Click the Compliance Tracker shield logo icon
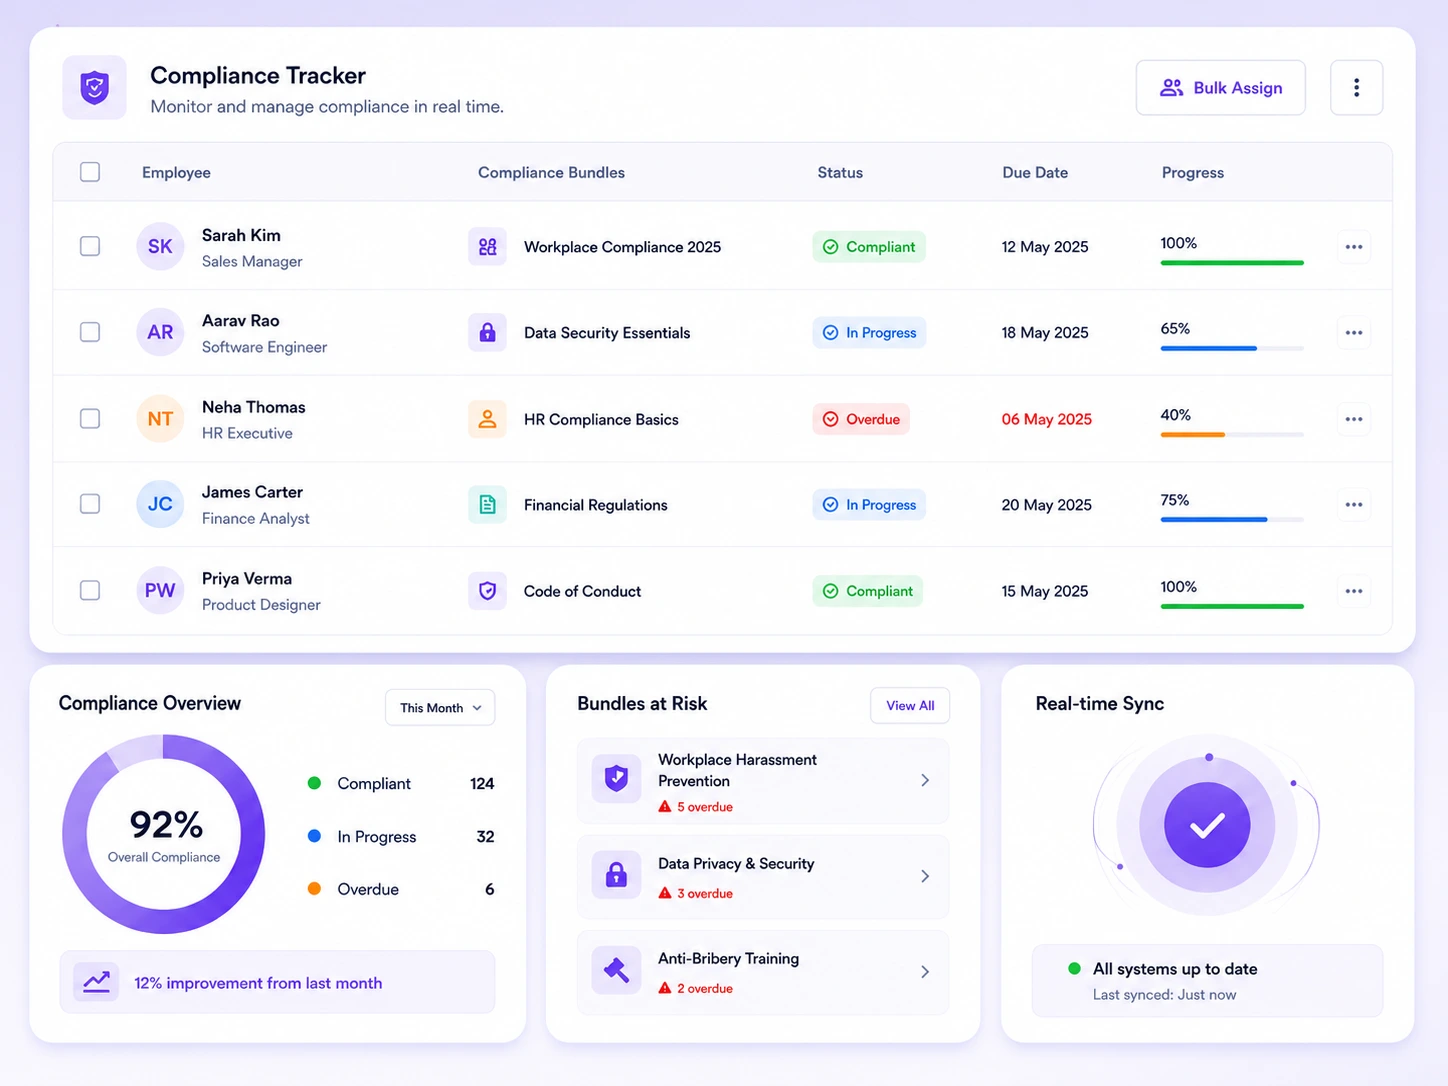 95,88
